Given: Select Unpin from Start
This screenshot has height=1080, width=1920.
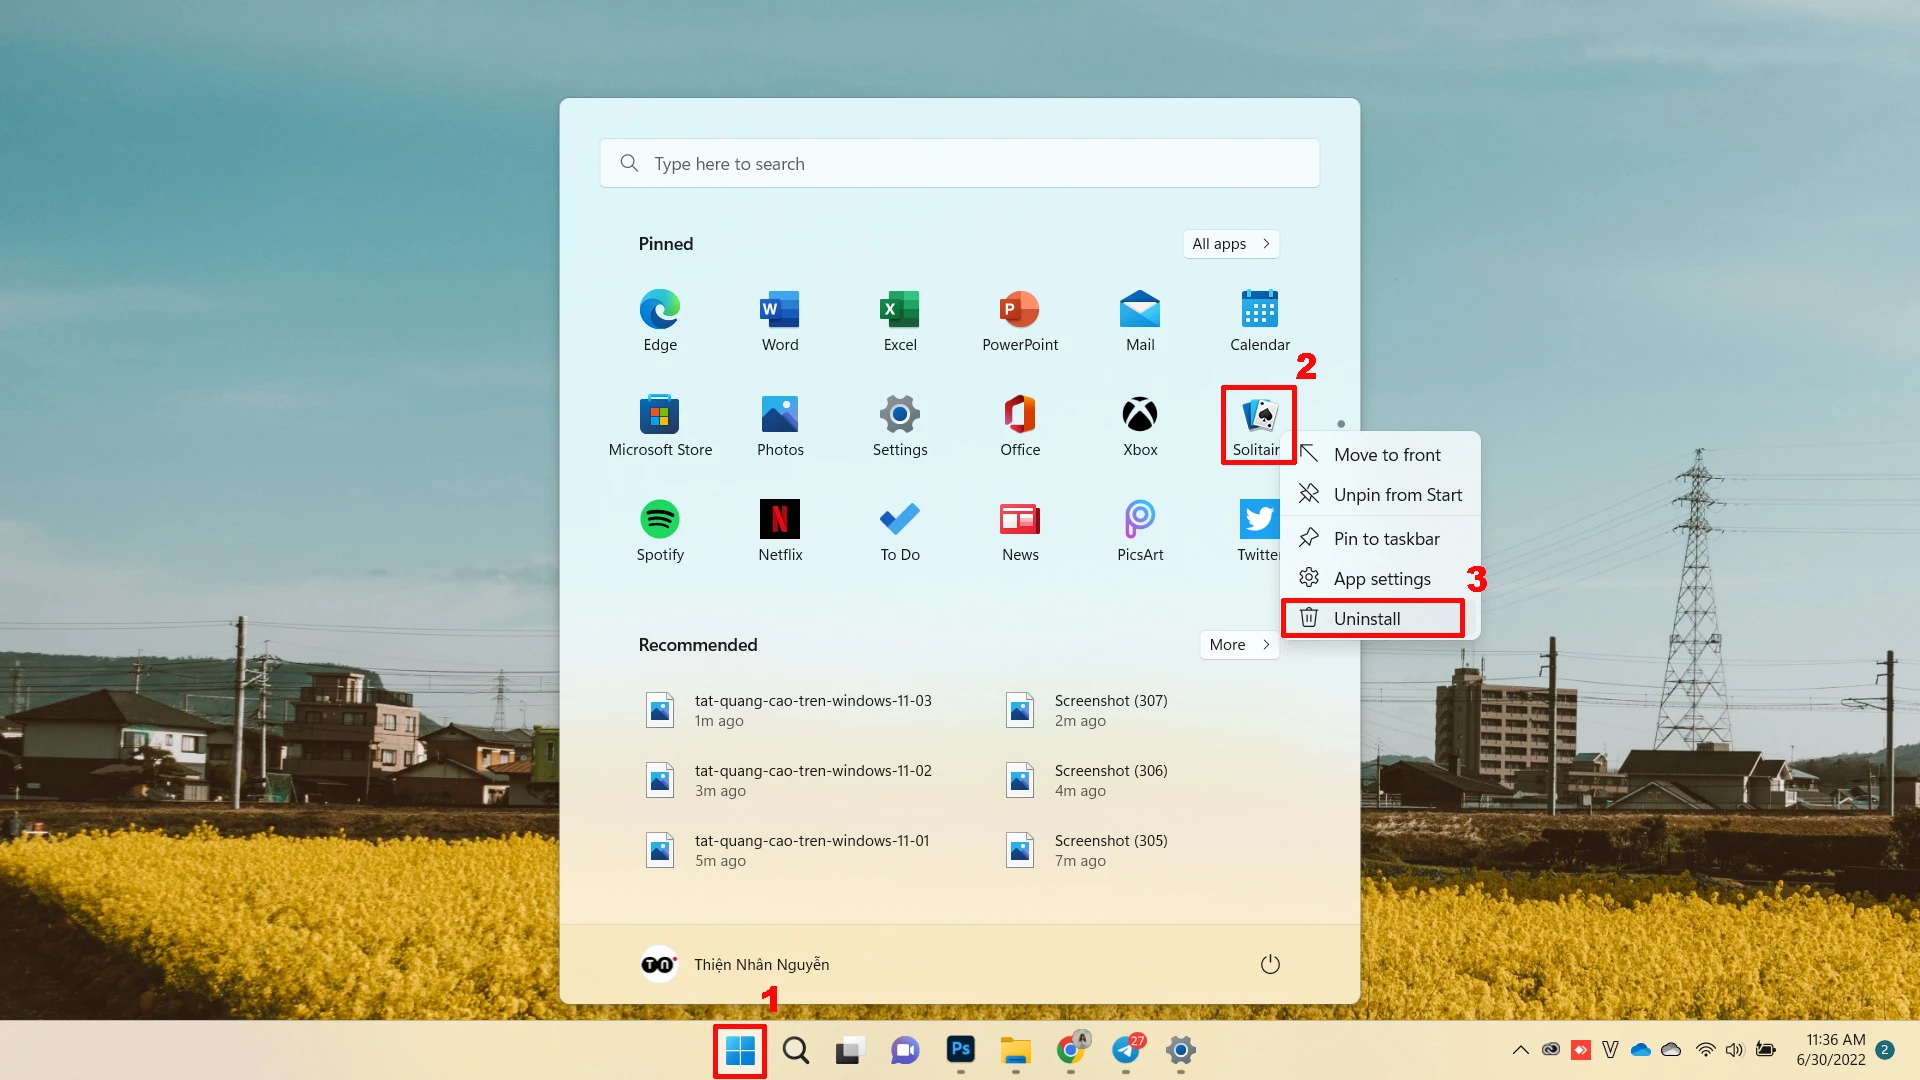Looking at the screenshot, I should (1380, 494).
